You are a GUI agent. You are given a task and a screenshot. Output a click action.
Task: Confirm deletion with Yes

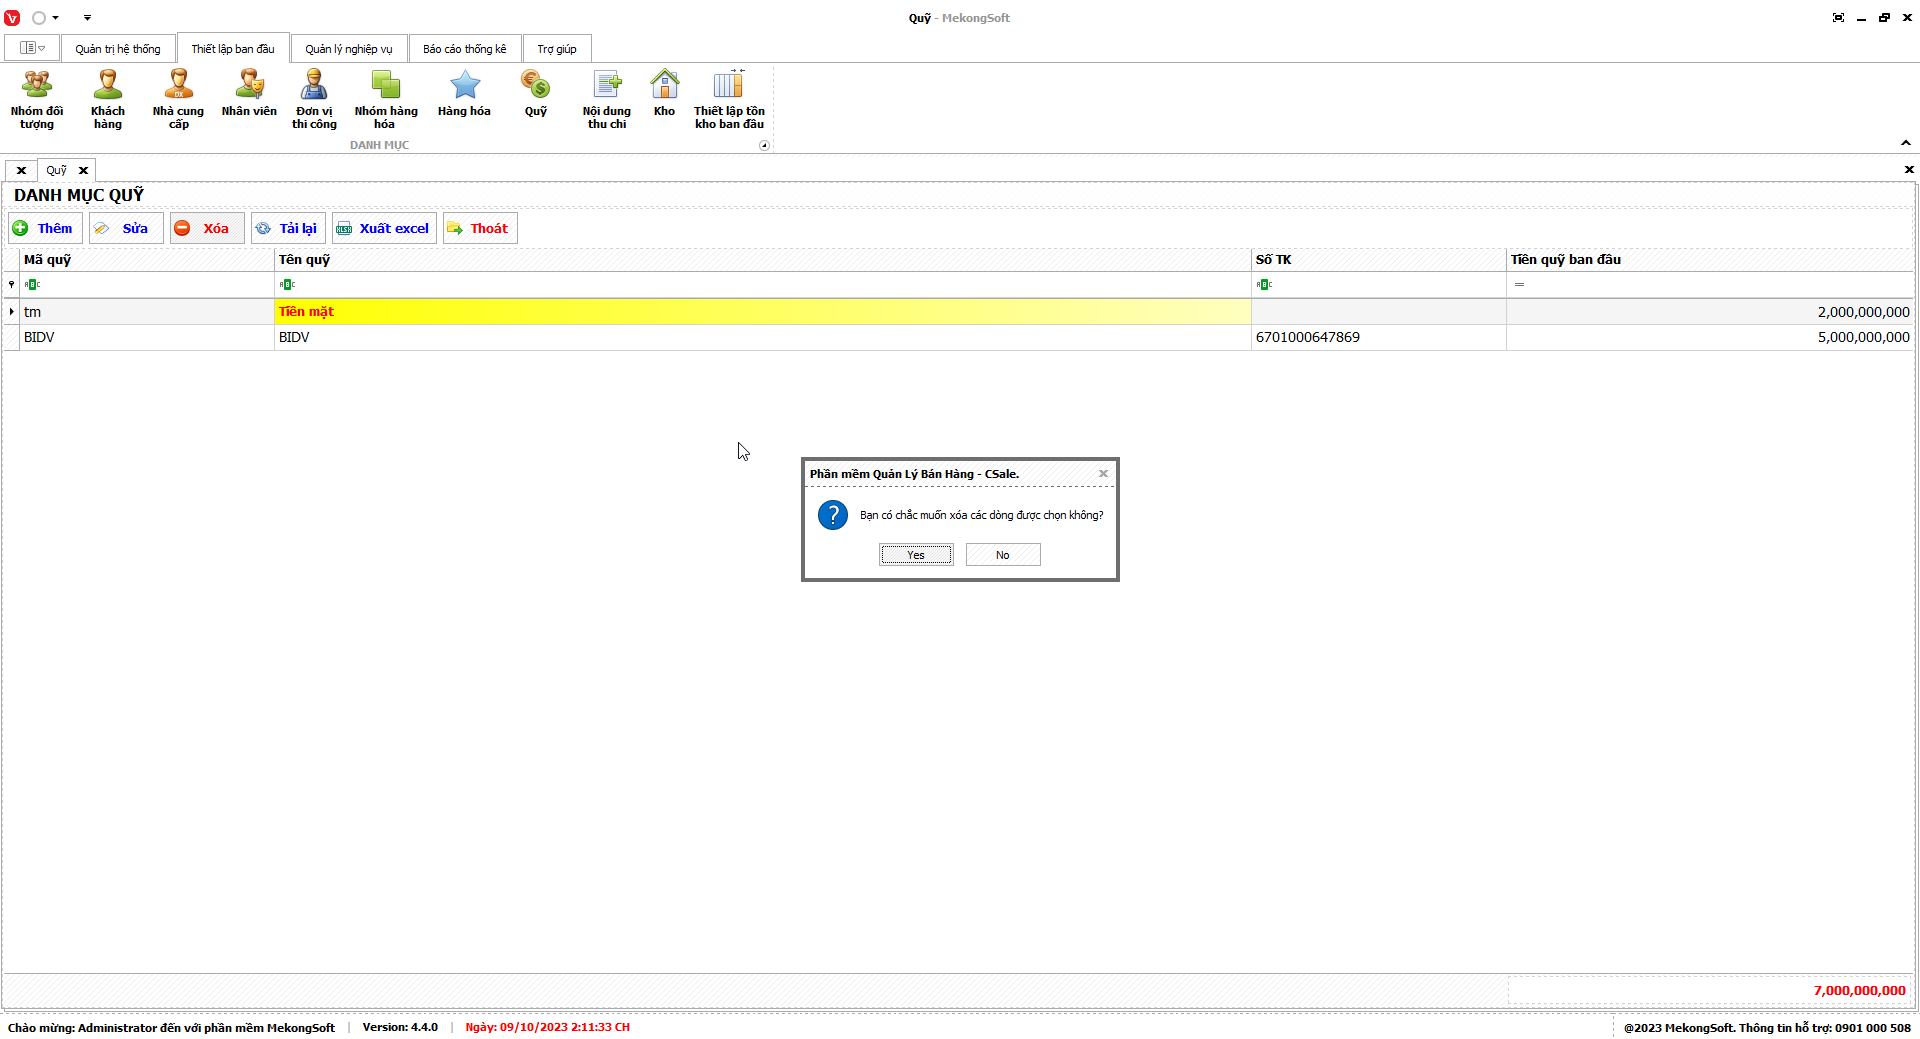click(916, 555)
